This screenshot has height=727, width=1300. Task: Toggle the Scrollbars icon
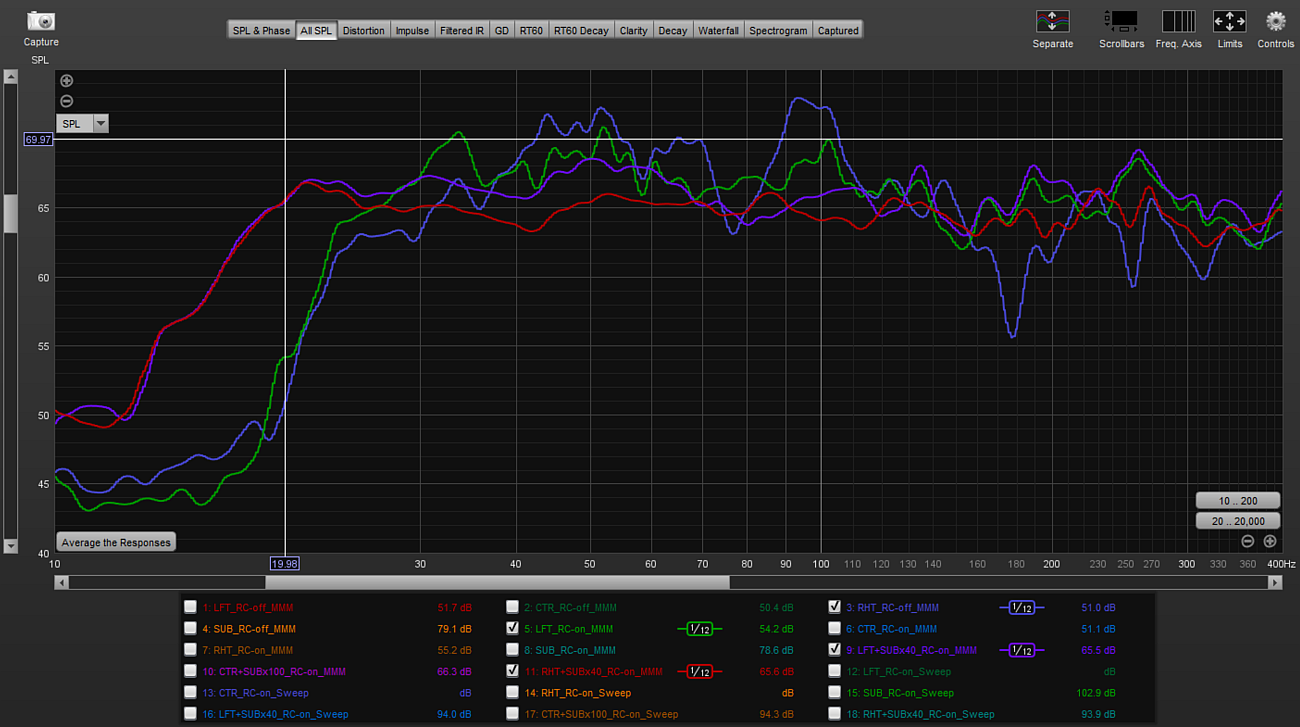(x=1121, y=21)
